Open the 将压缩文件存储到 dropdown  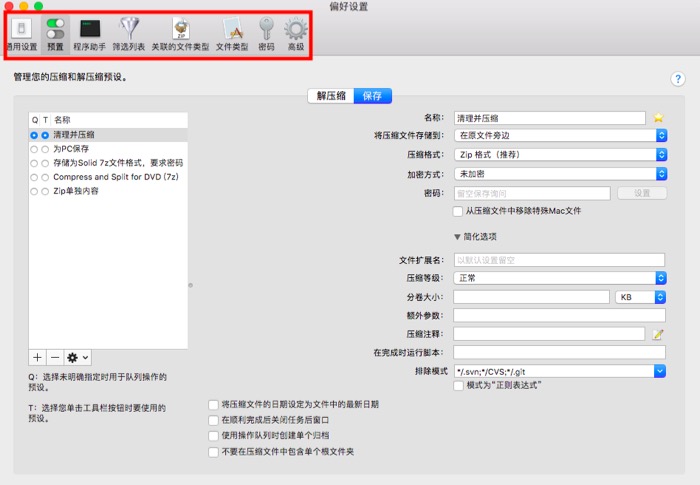pos(560,135)
